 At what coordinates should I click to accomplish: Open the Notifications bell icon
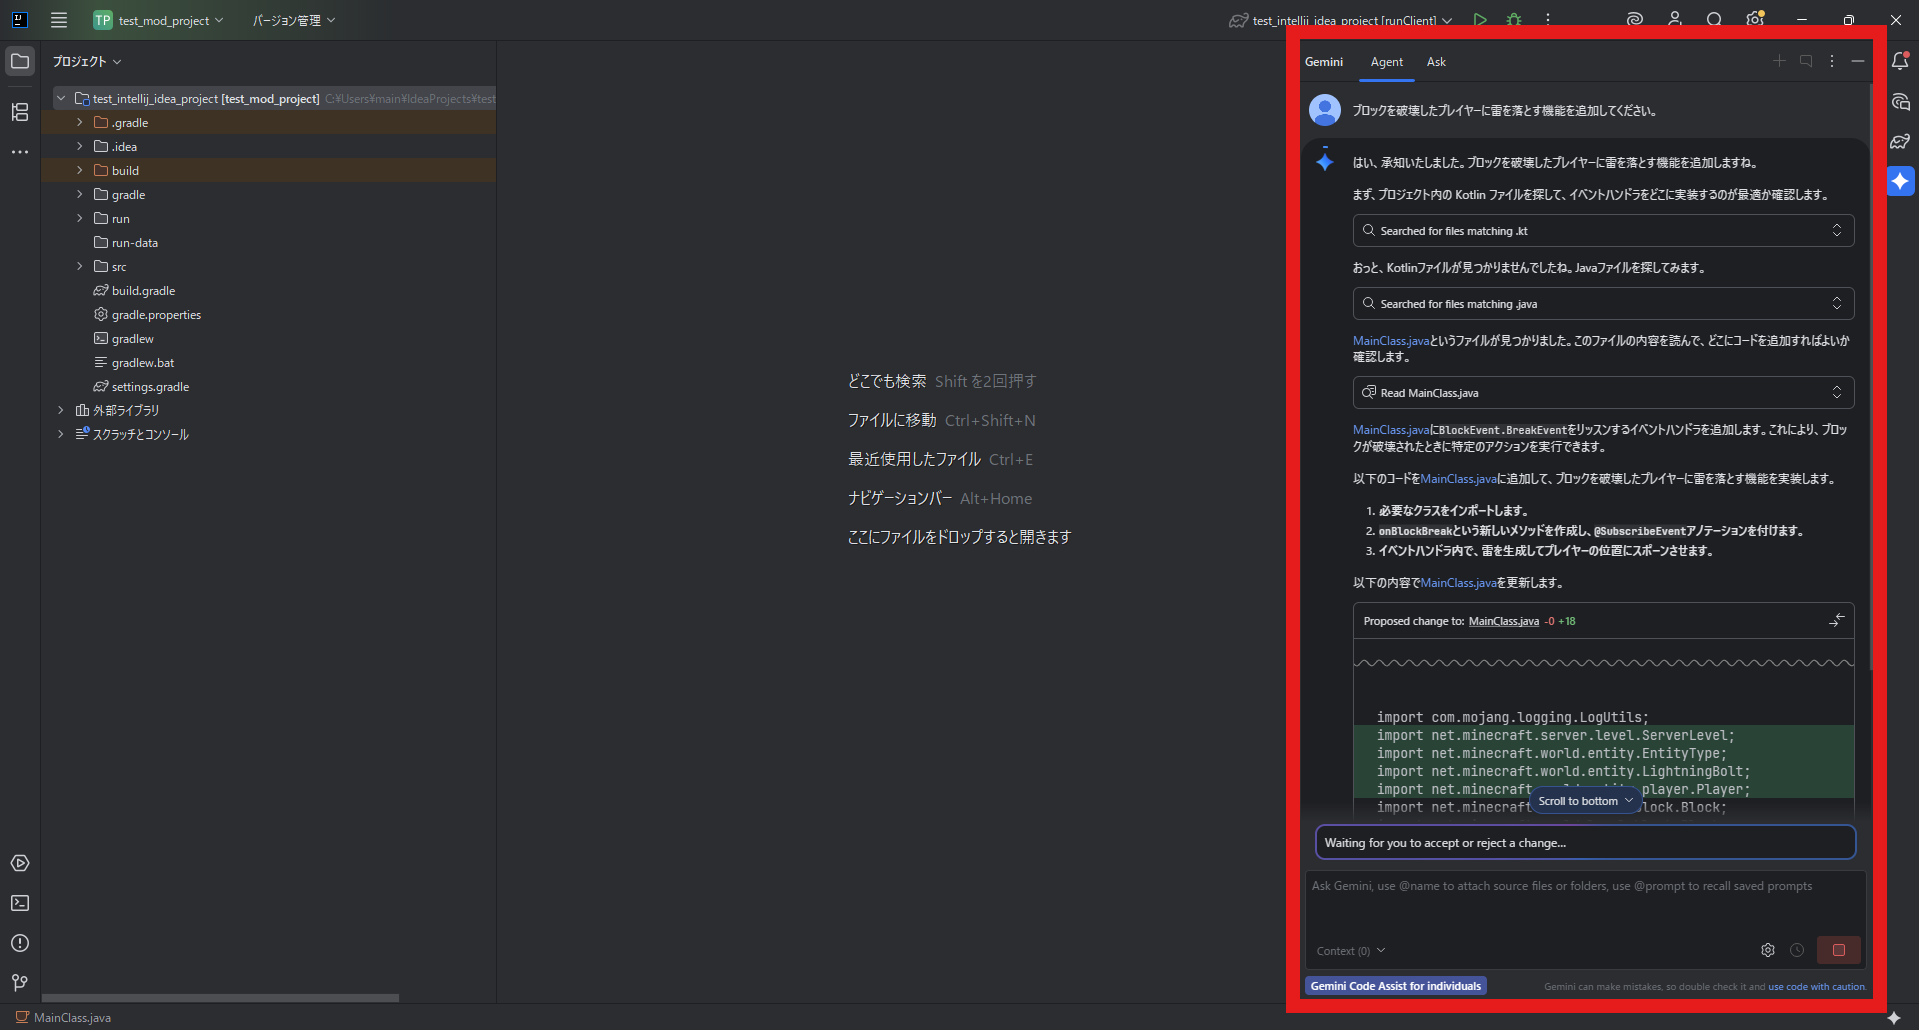[1900, 62]
